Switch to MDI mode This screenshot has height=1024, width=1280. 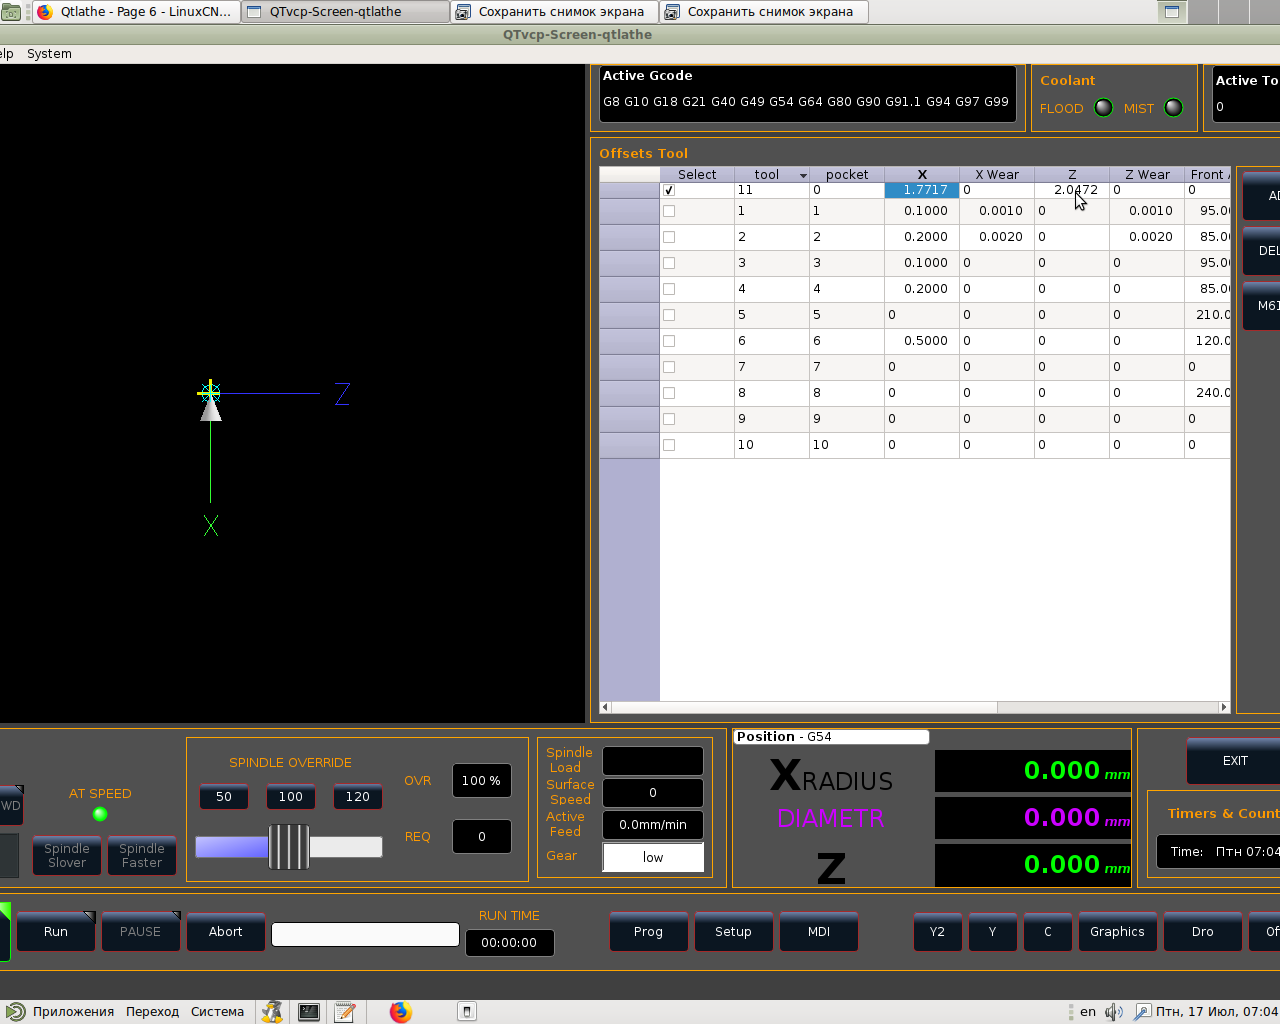tap(819, 932)
